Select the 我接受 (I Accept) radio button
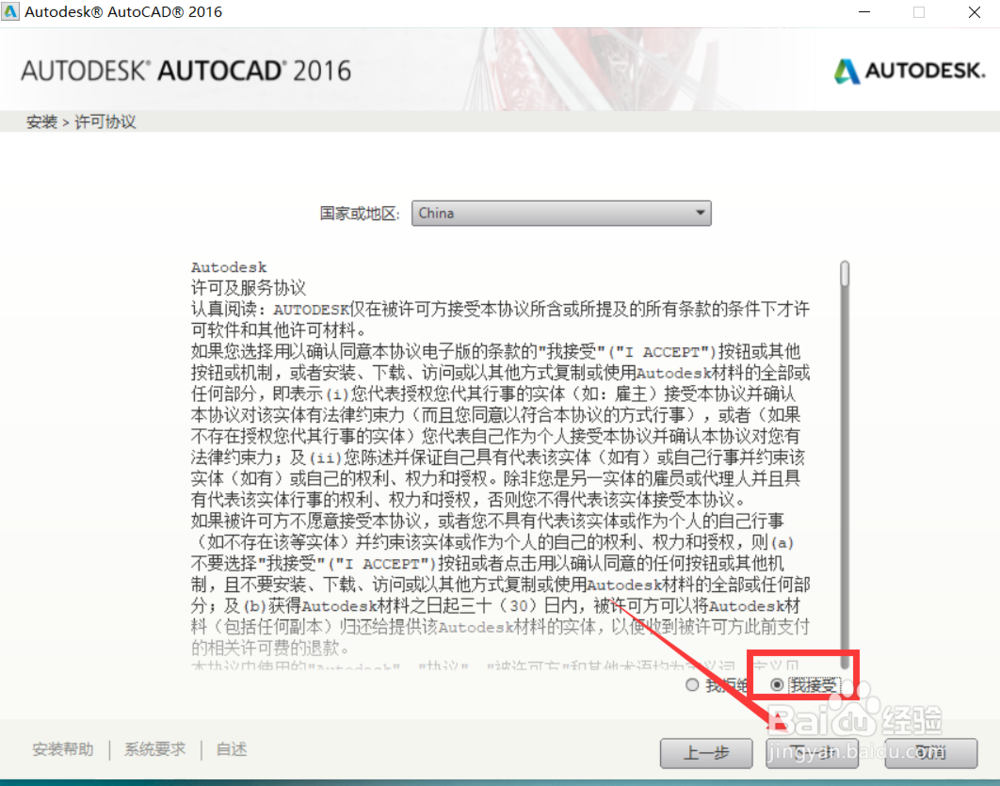1000x786 pixels. pos(777,685)
